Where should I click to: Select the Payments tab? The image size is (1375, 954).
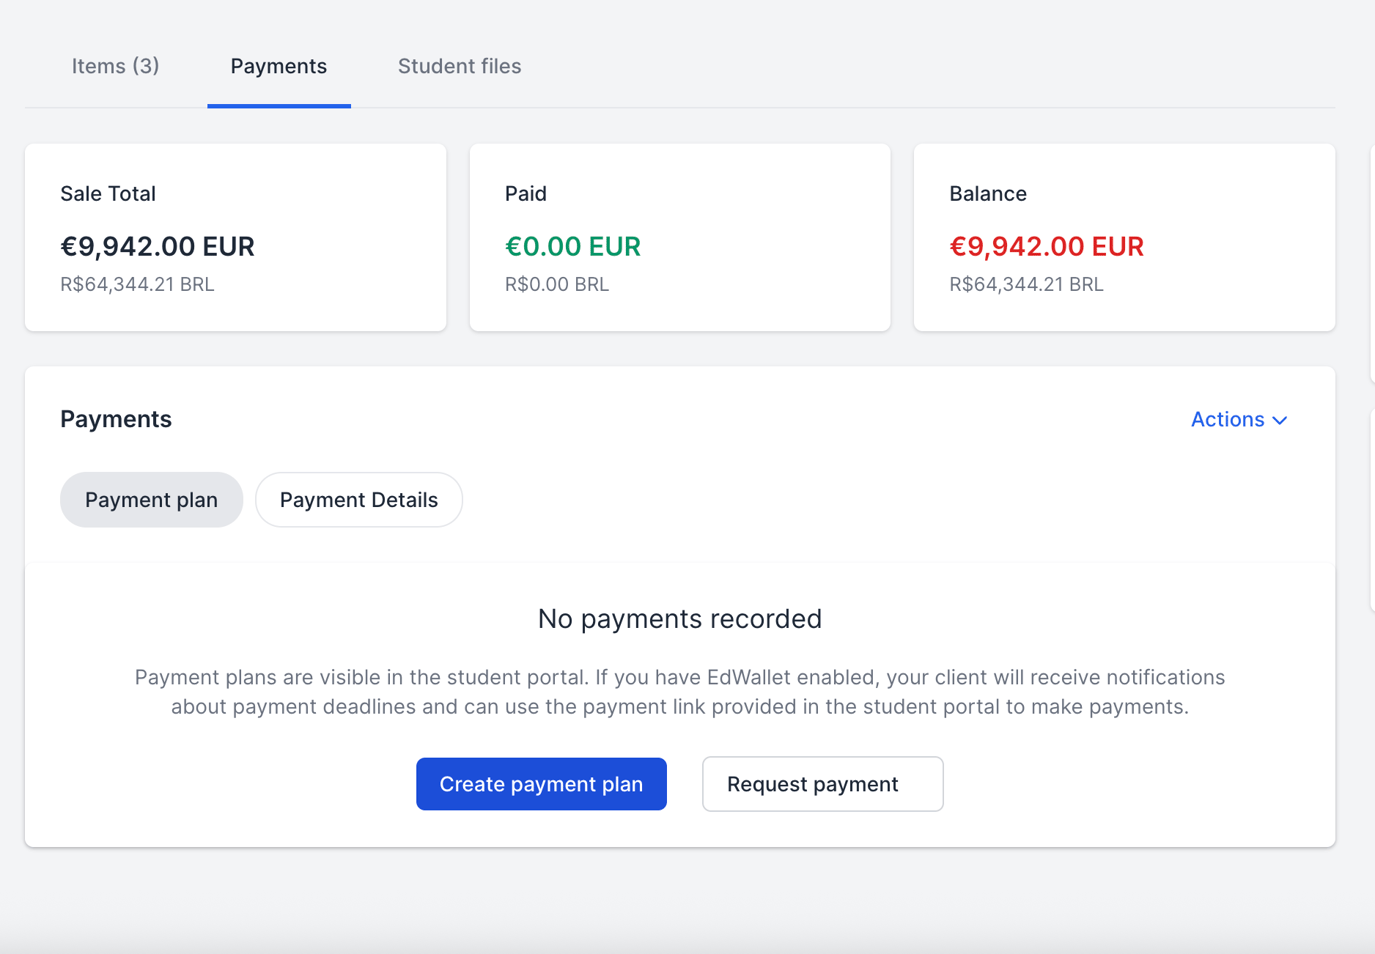pyautogui.click(x=278, y=66)
